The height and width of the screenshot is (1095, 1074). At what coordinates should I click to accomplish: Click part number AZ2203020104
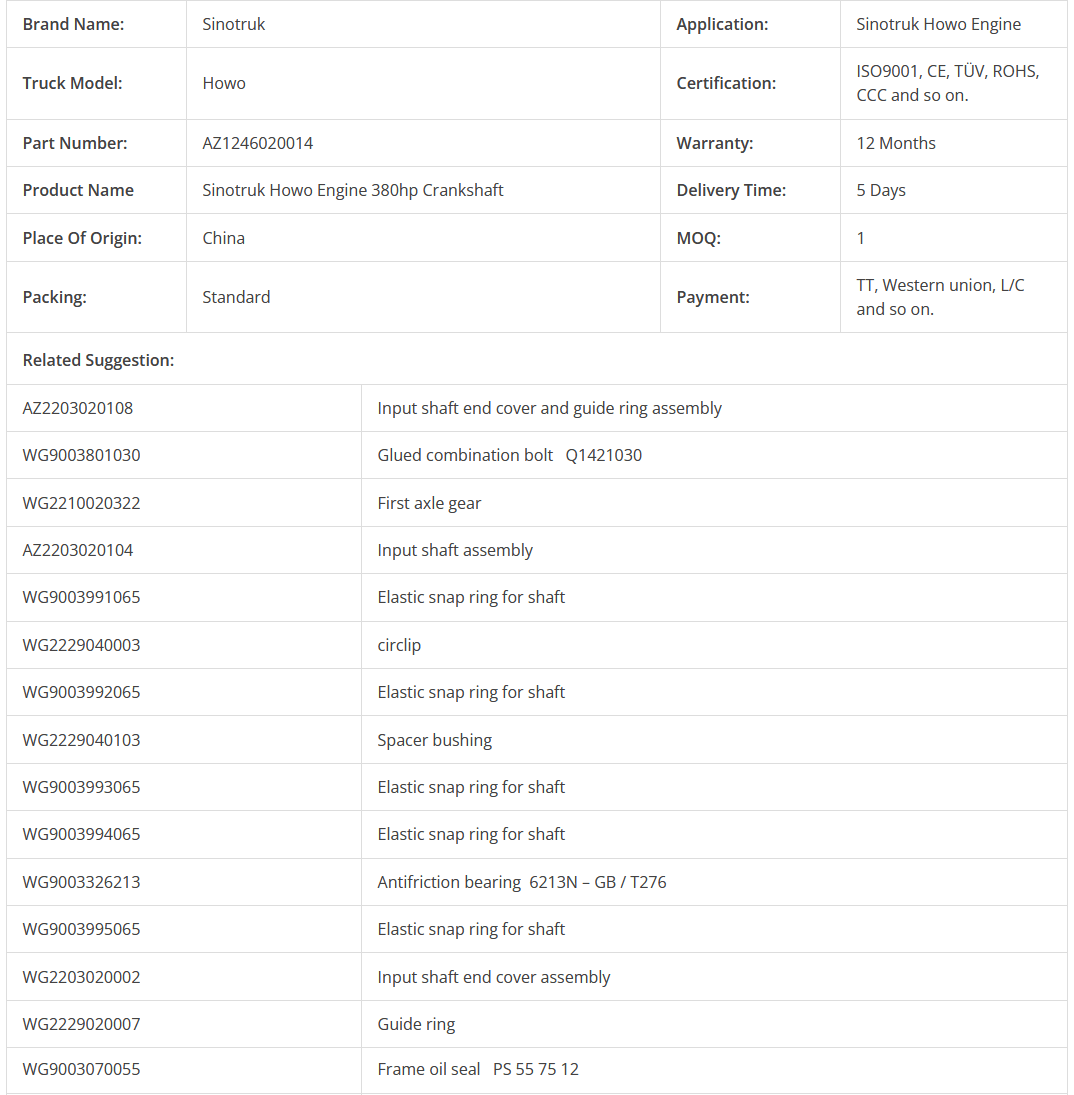(78, 550)
